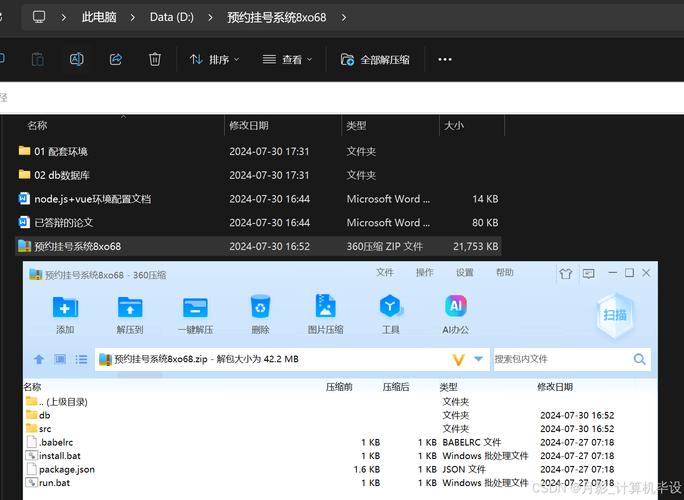The height and width of the screenshot is (500, 684).
Task: Switch to icon view in 360压缩
Action: point(60,359)
